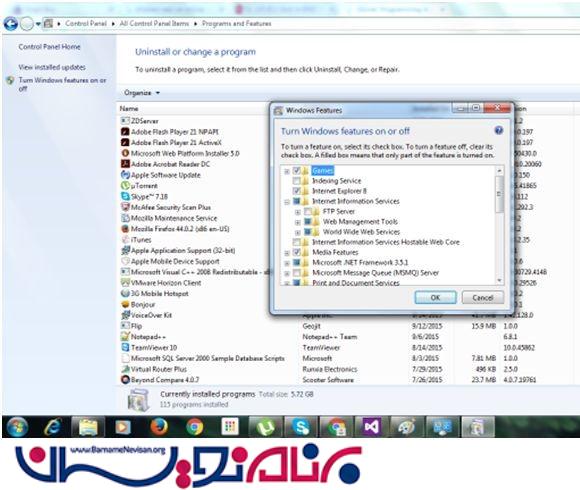Uncheck the Media Features checkbox

[296, 252]
